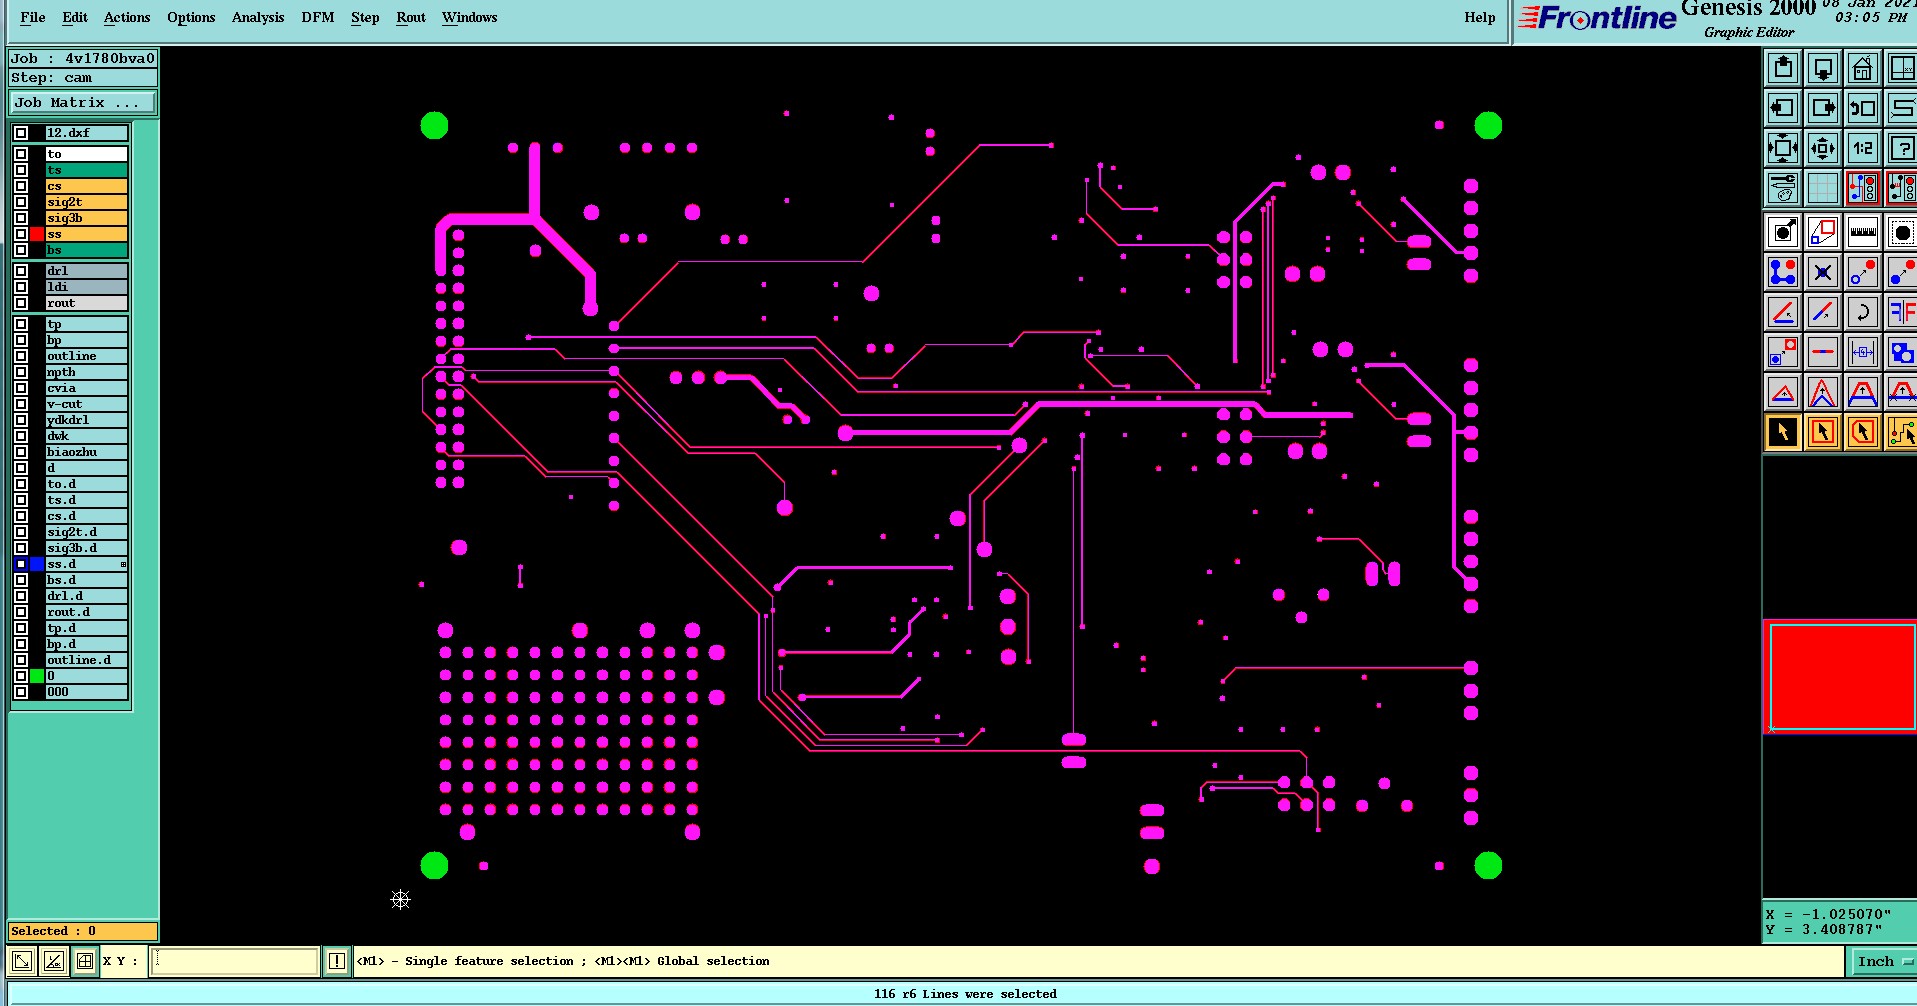Open the Rout menu
This screenshot has width=1917, height=1006.
[x=411, y=17]
